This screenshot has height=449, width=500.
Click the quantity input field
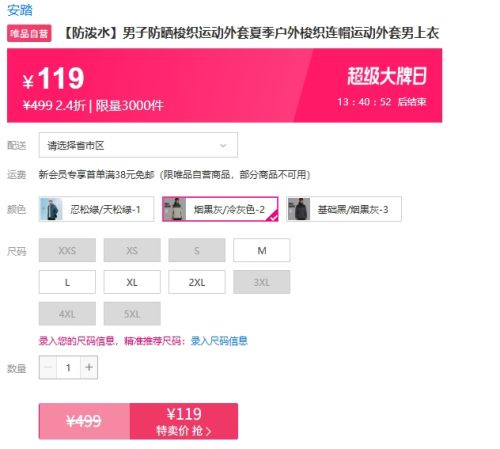tap(68, 367)
